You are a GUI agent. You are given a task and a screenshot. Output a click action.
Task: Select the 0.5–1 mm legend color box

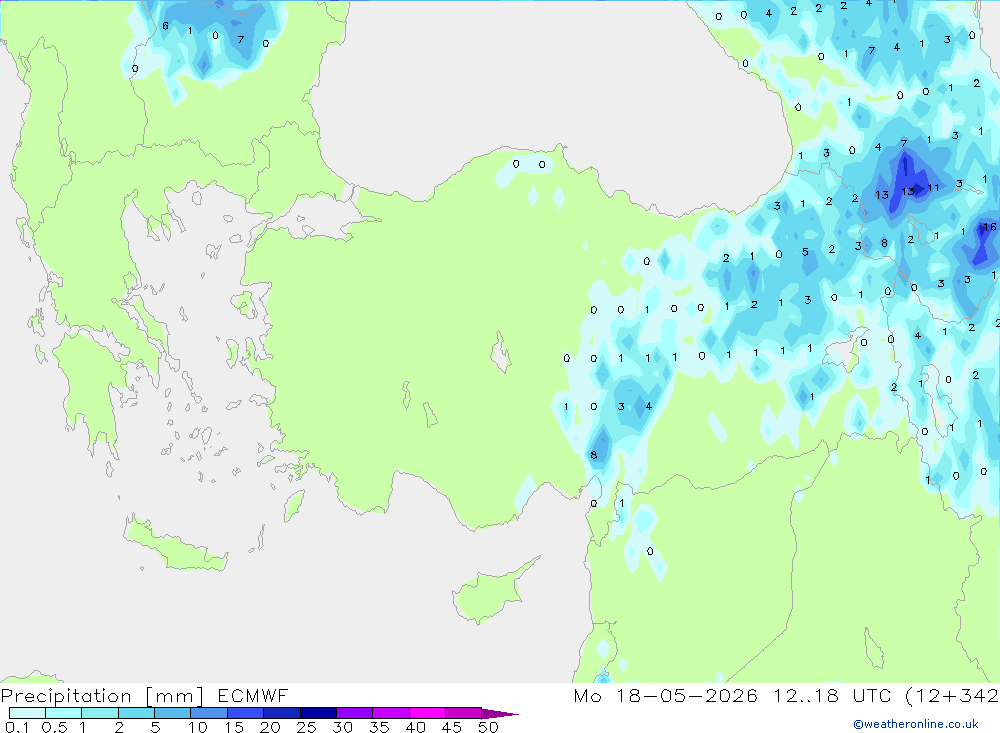point(64,713)
